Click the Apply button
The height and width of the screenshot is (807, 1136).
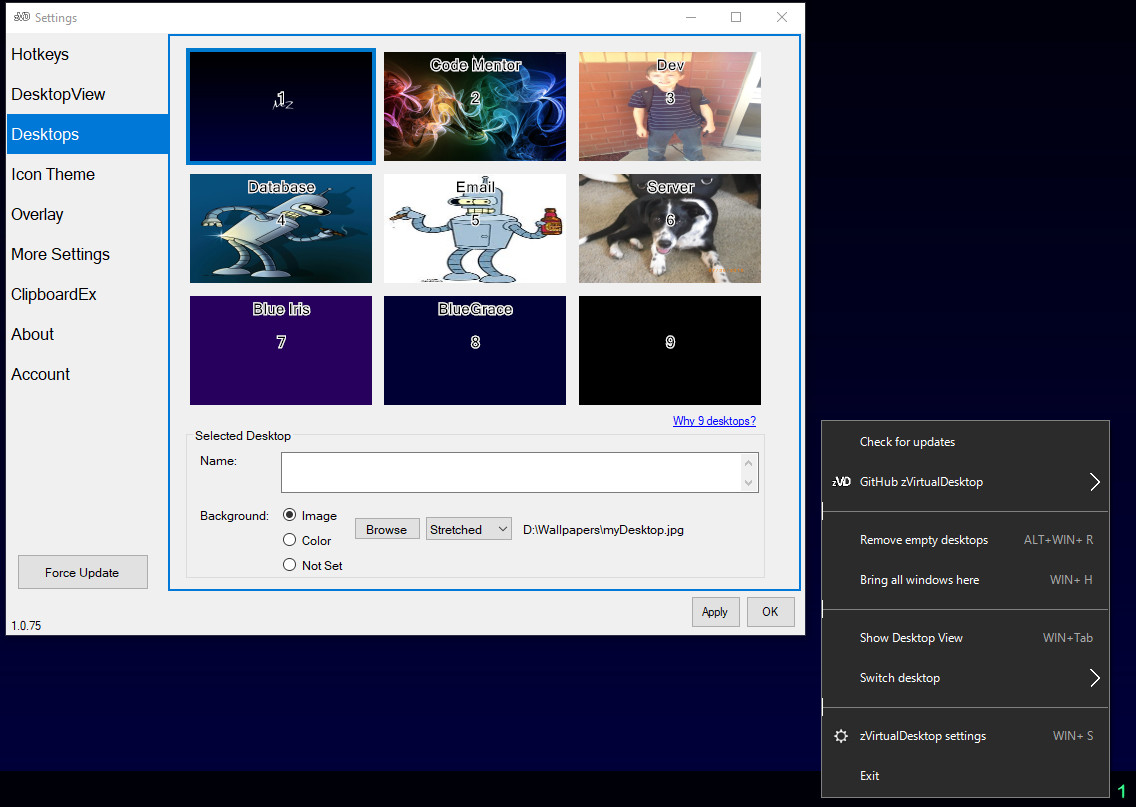pyautogui.click(x=715, y=612)
